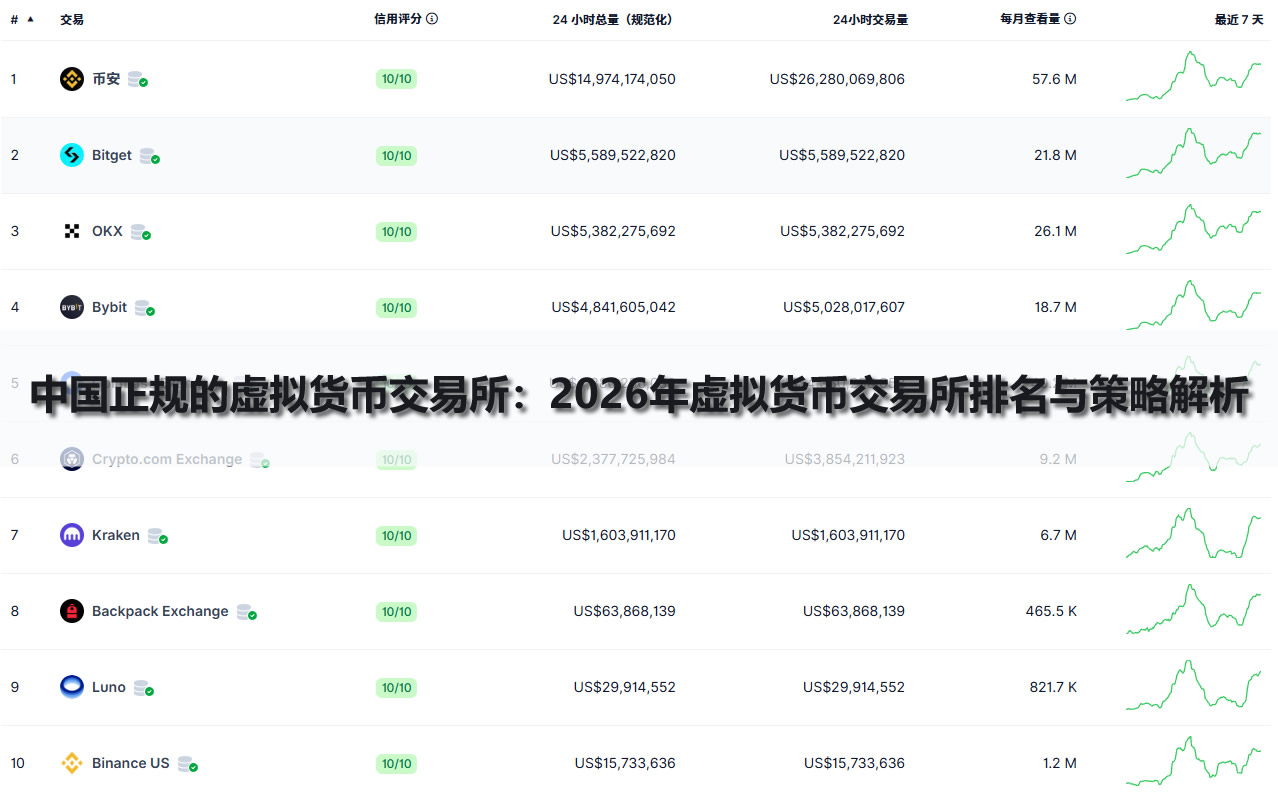1278x797 pixels.
Task: Click the value US$3,854,211,923
Action: (x=844, y=459)
